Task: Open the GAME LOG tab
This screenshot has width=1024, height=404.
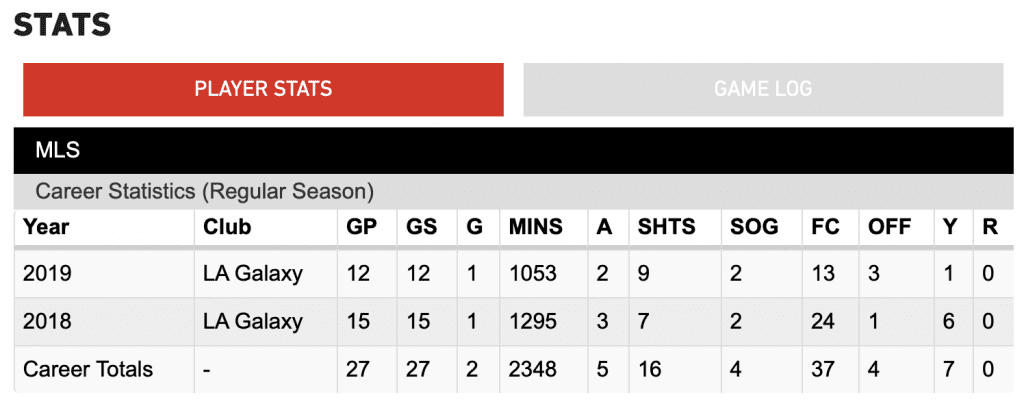Action: click(763, 89)
